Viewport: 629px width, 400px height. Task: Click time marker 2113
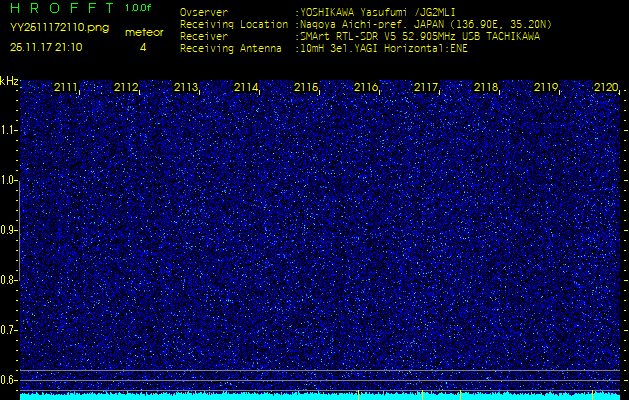[x=186, y=87]
